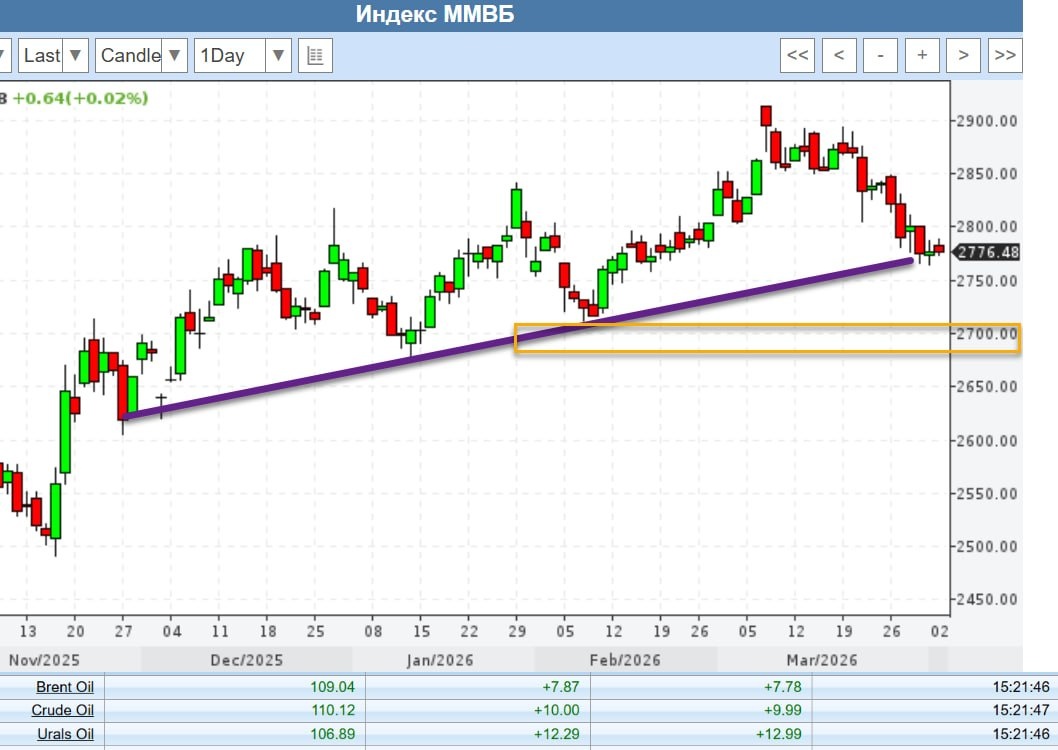Open the Candle chart type dropdown
This screenshot has height=750, width=1058.
[141, 55]
